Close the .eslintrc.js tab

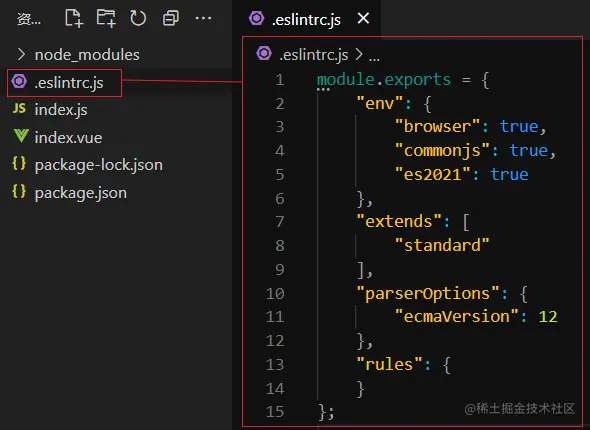(x=363, y=18)
